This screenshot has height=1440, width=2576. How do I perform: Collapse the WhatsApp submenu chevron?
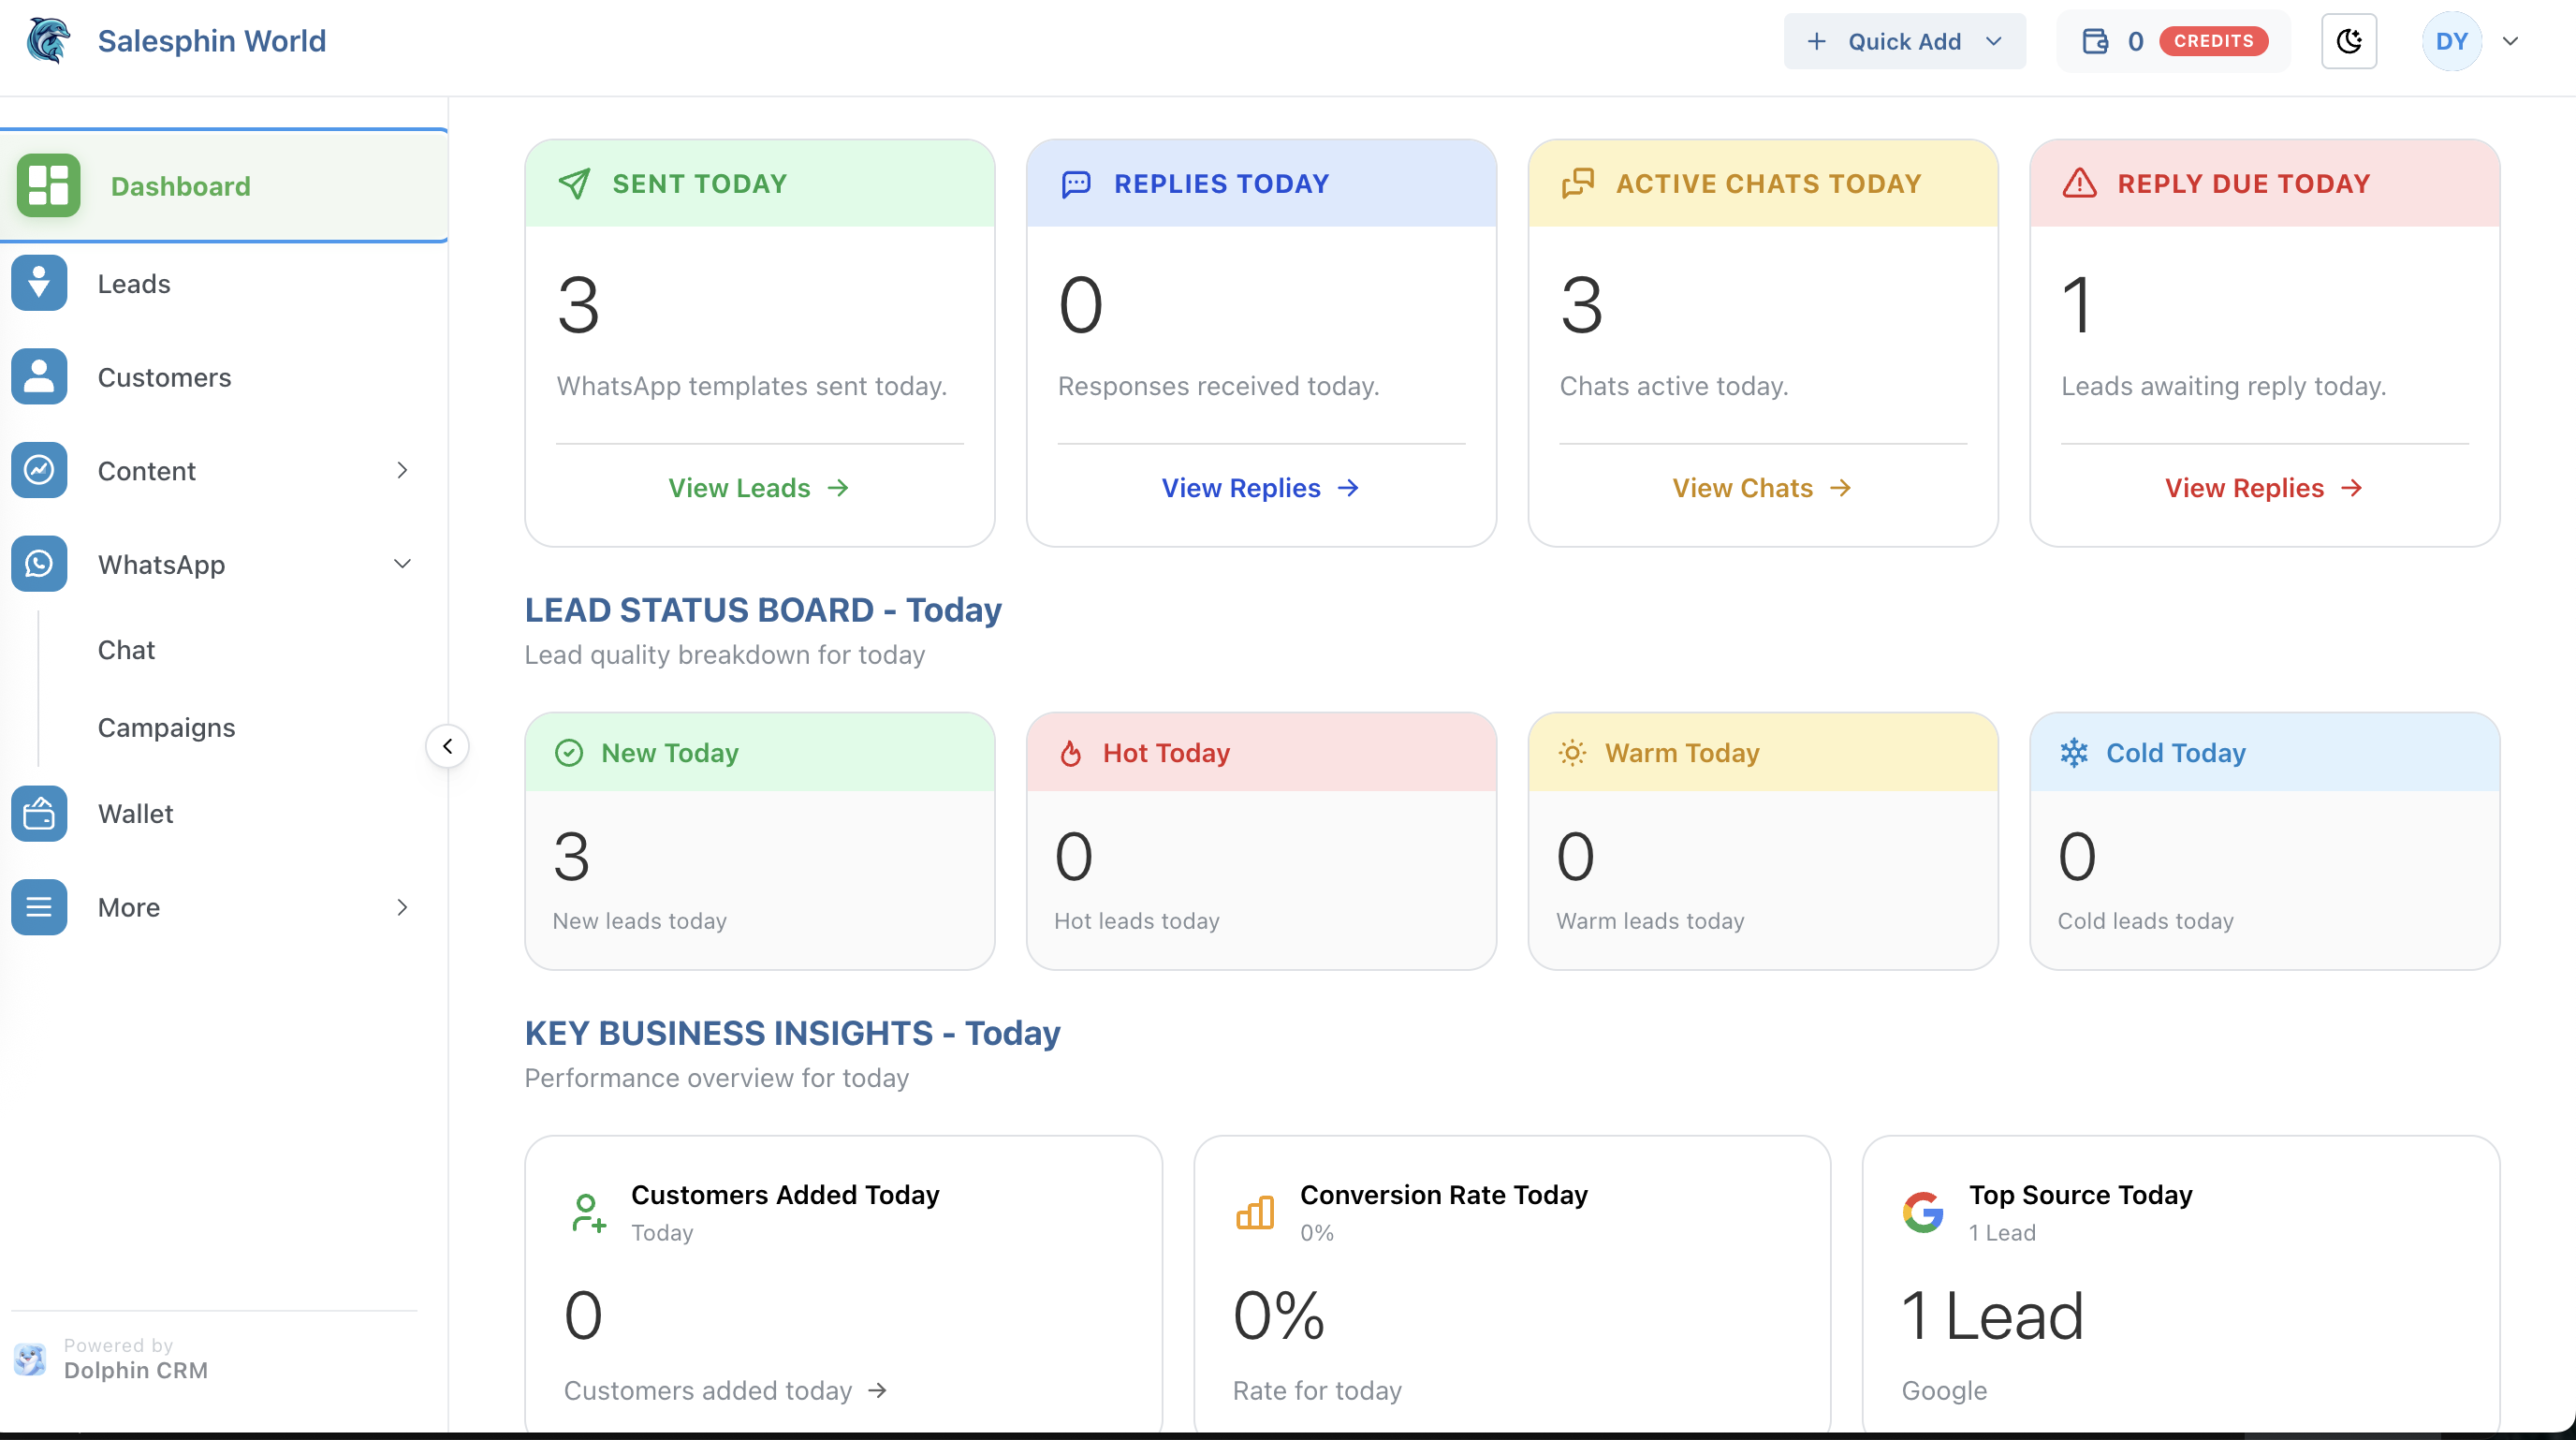tap(403, 563)
